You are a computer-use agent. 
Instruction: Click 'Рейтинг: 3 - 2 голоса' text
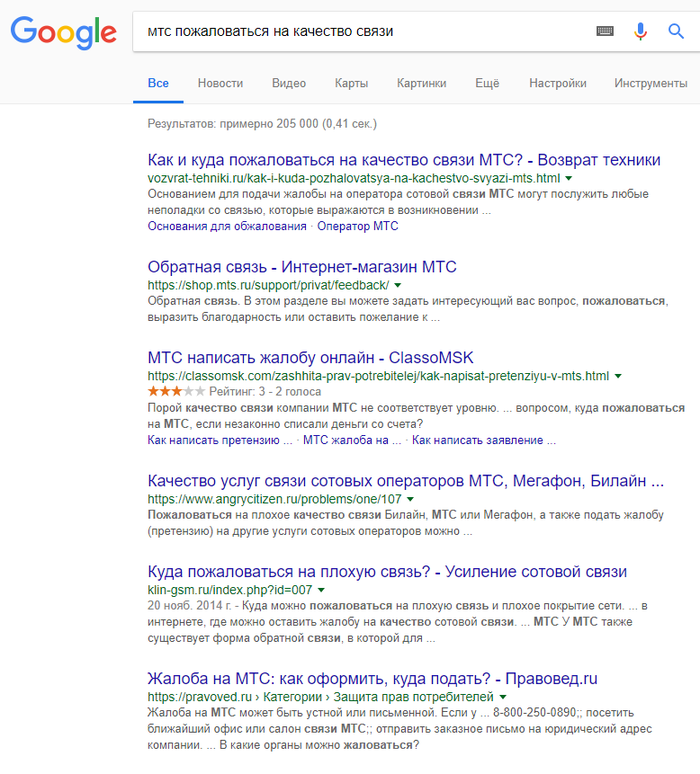pos(265,391)
